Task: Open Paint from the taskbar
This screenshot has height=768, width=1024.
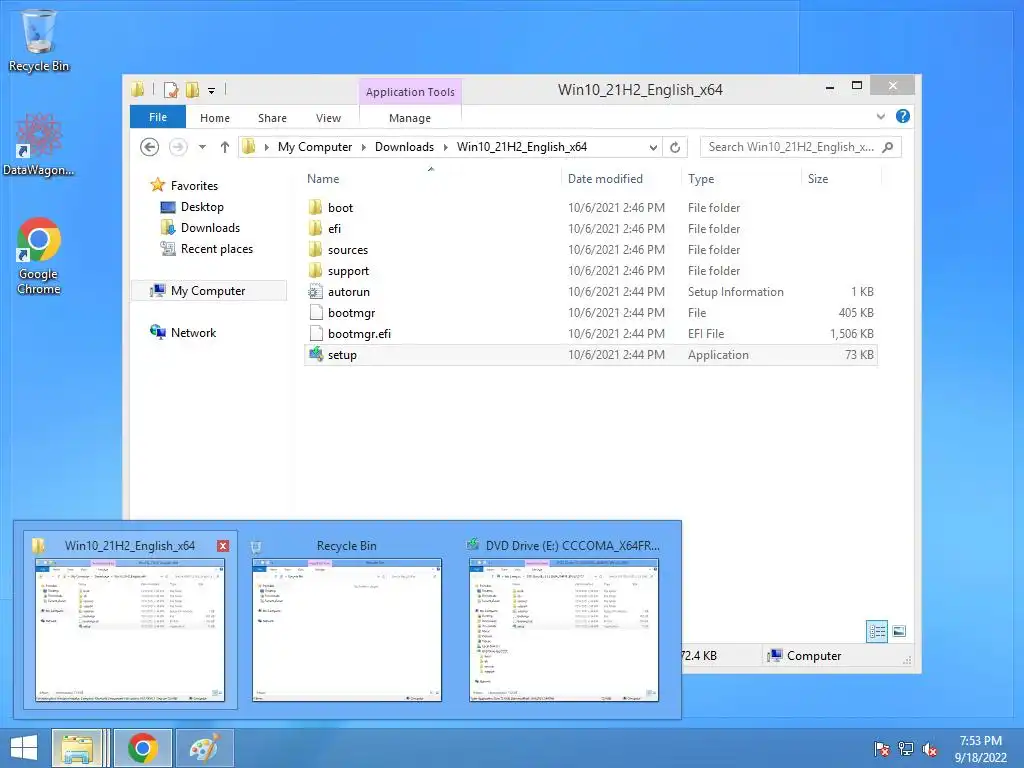Action: click(x=204, y=748)
